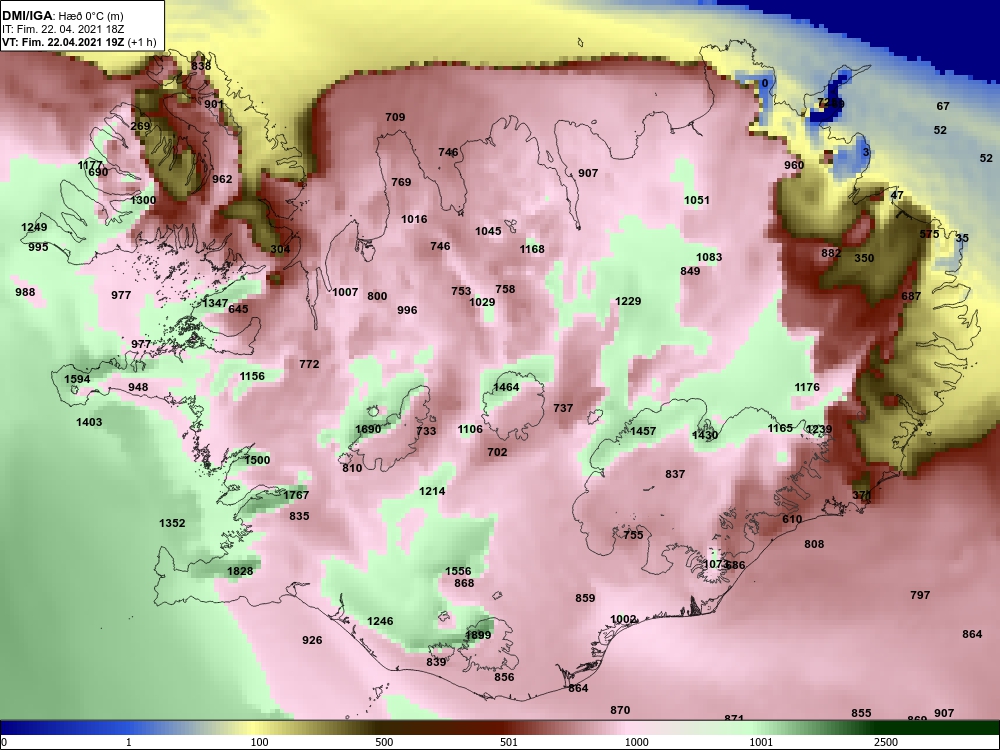Click the 67 value in the northeast sea
This screenshot has width=1000, height=750.
pos(943,106)
